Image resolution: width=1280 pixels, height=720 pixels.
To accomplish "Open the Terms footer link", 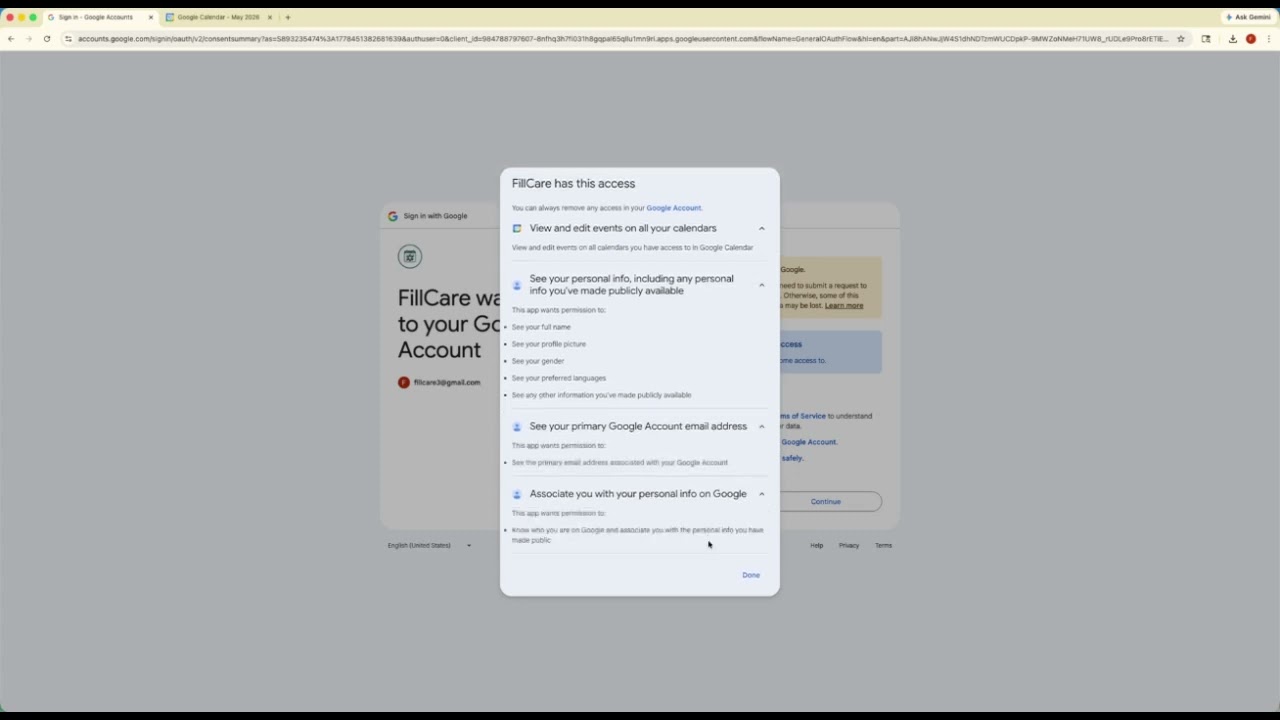I will [x=883, y=546].
